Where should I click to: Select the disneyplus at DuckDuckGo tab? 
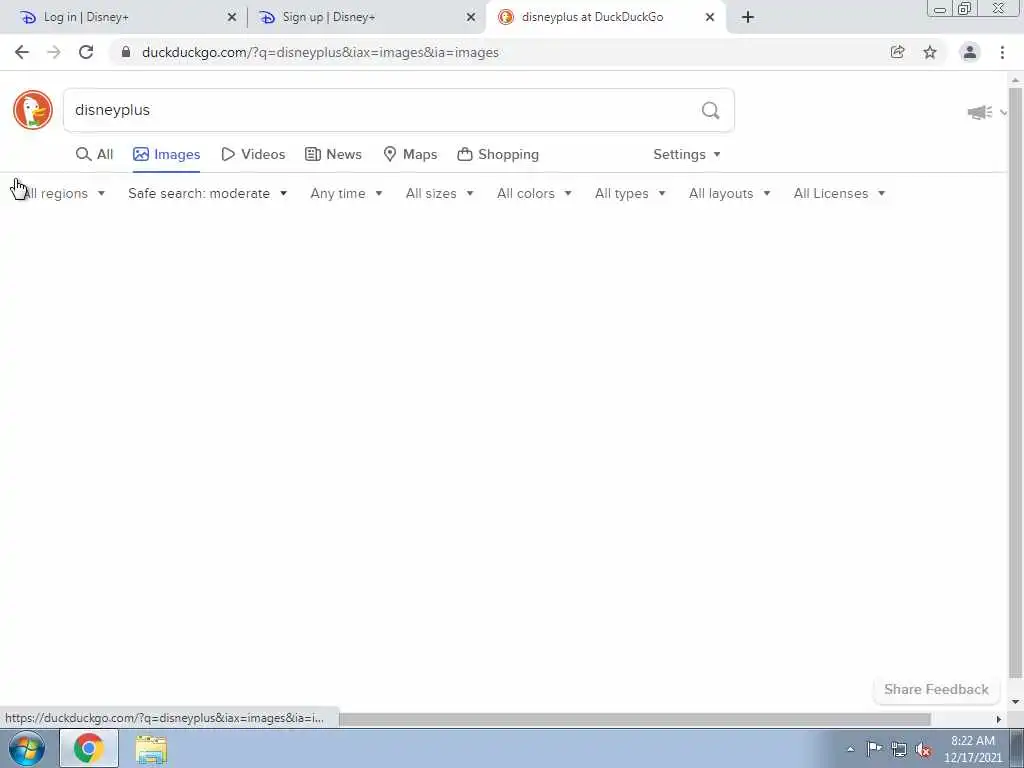(605, 17)
